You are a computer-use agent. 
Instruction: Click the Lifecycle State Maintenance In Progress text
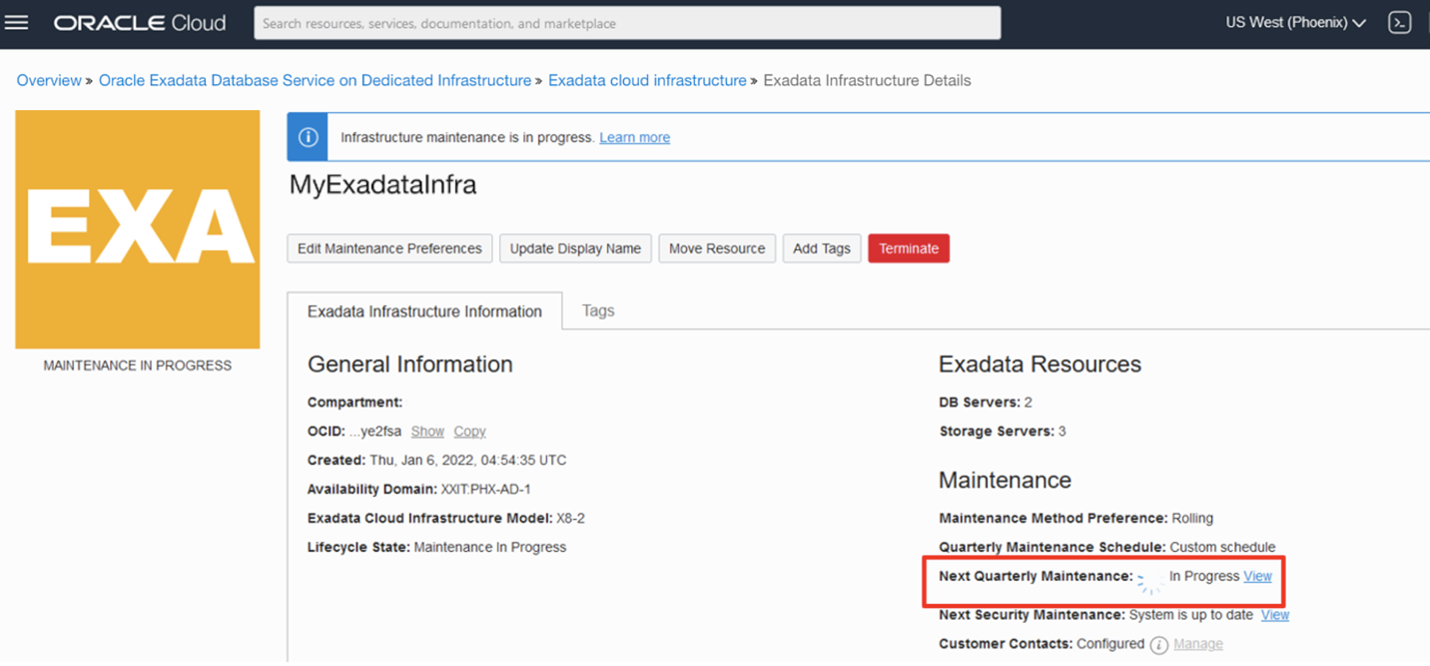tap(490, 547)
